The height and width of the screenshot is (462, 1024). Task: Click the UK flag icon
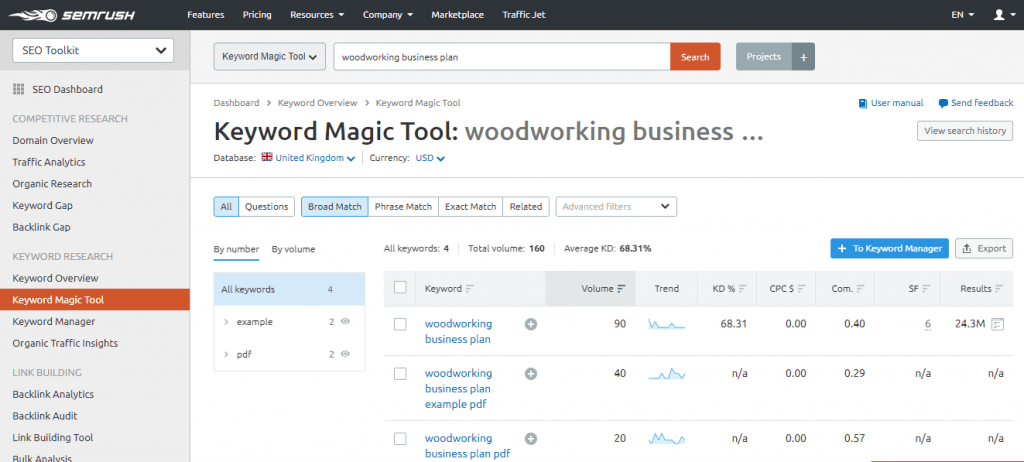pos(266,157)
